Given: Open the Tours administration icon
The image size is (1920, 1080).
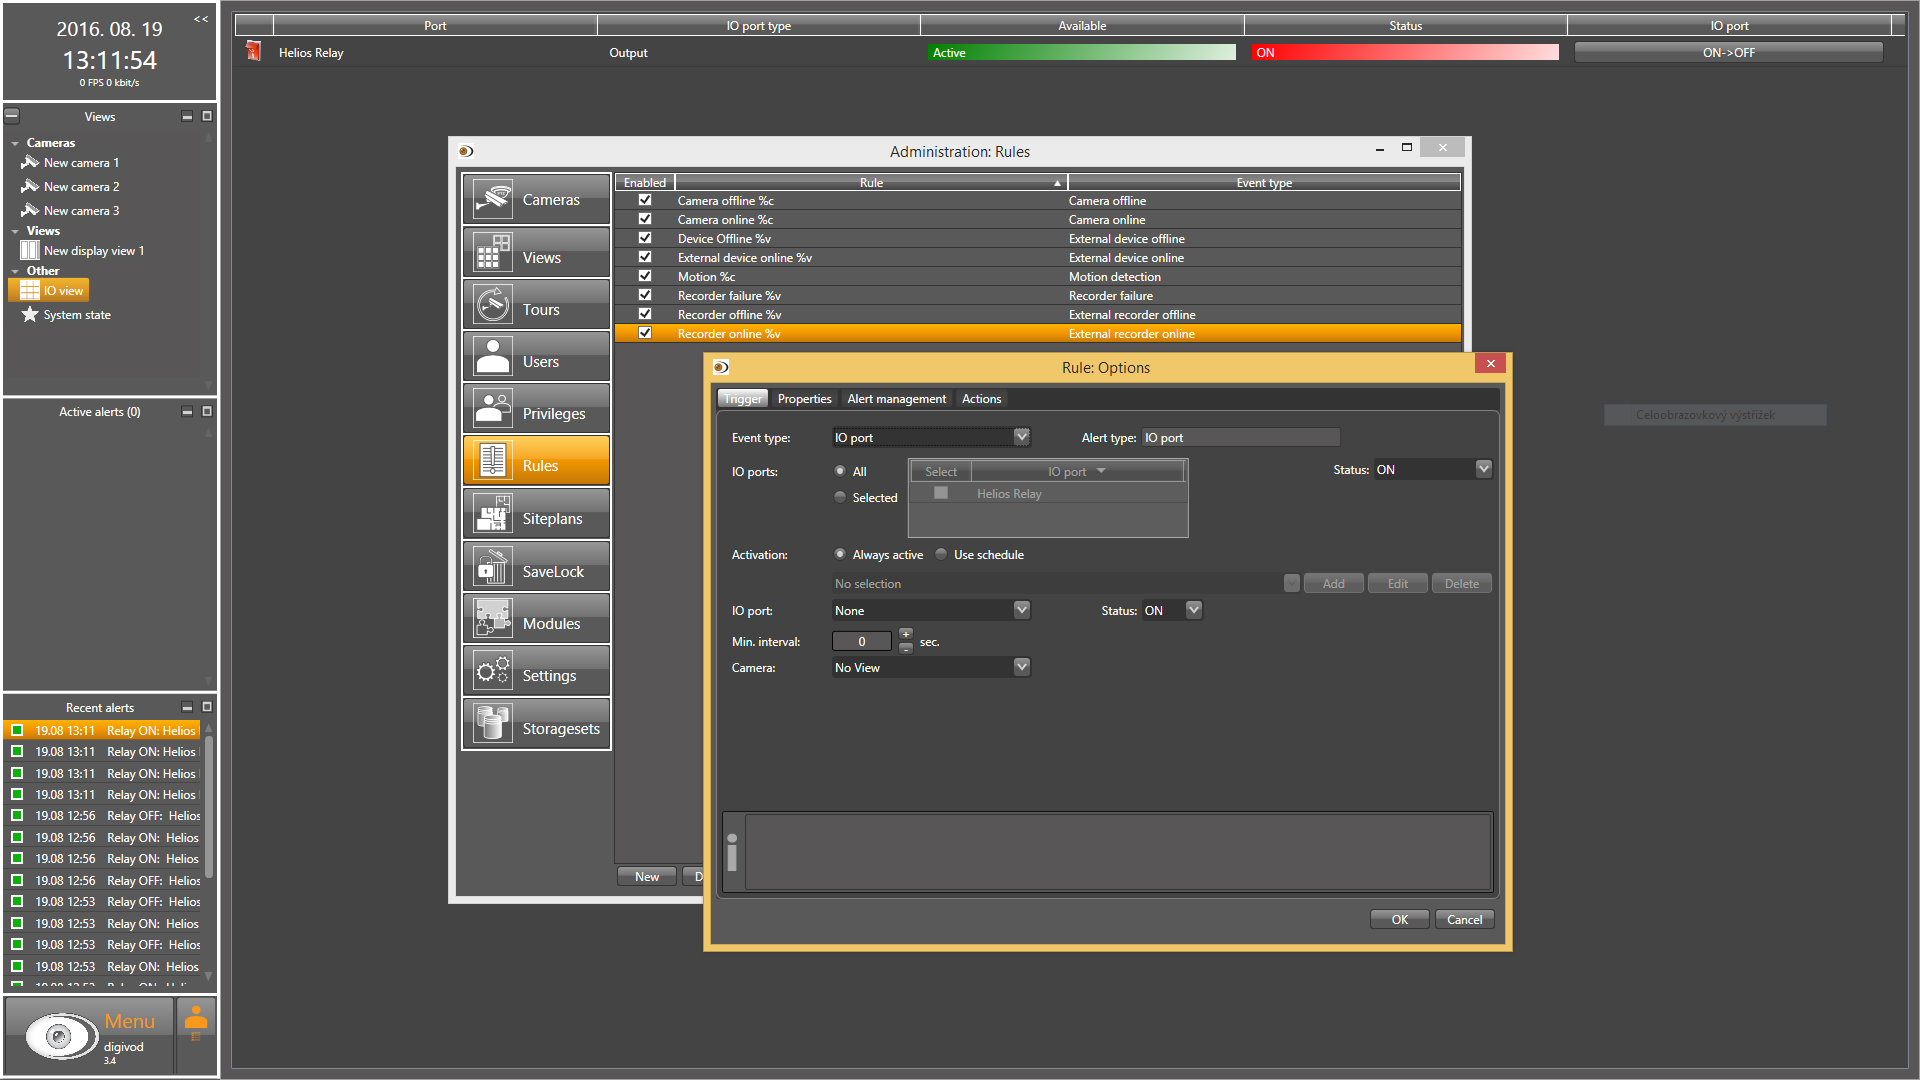Looking at the screenshot, I should 493,305.
